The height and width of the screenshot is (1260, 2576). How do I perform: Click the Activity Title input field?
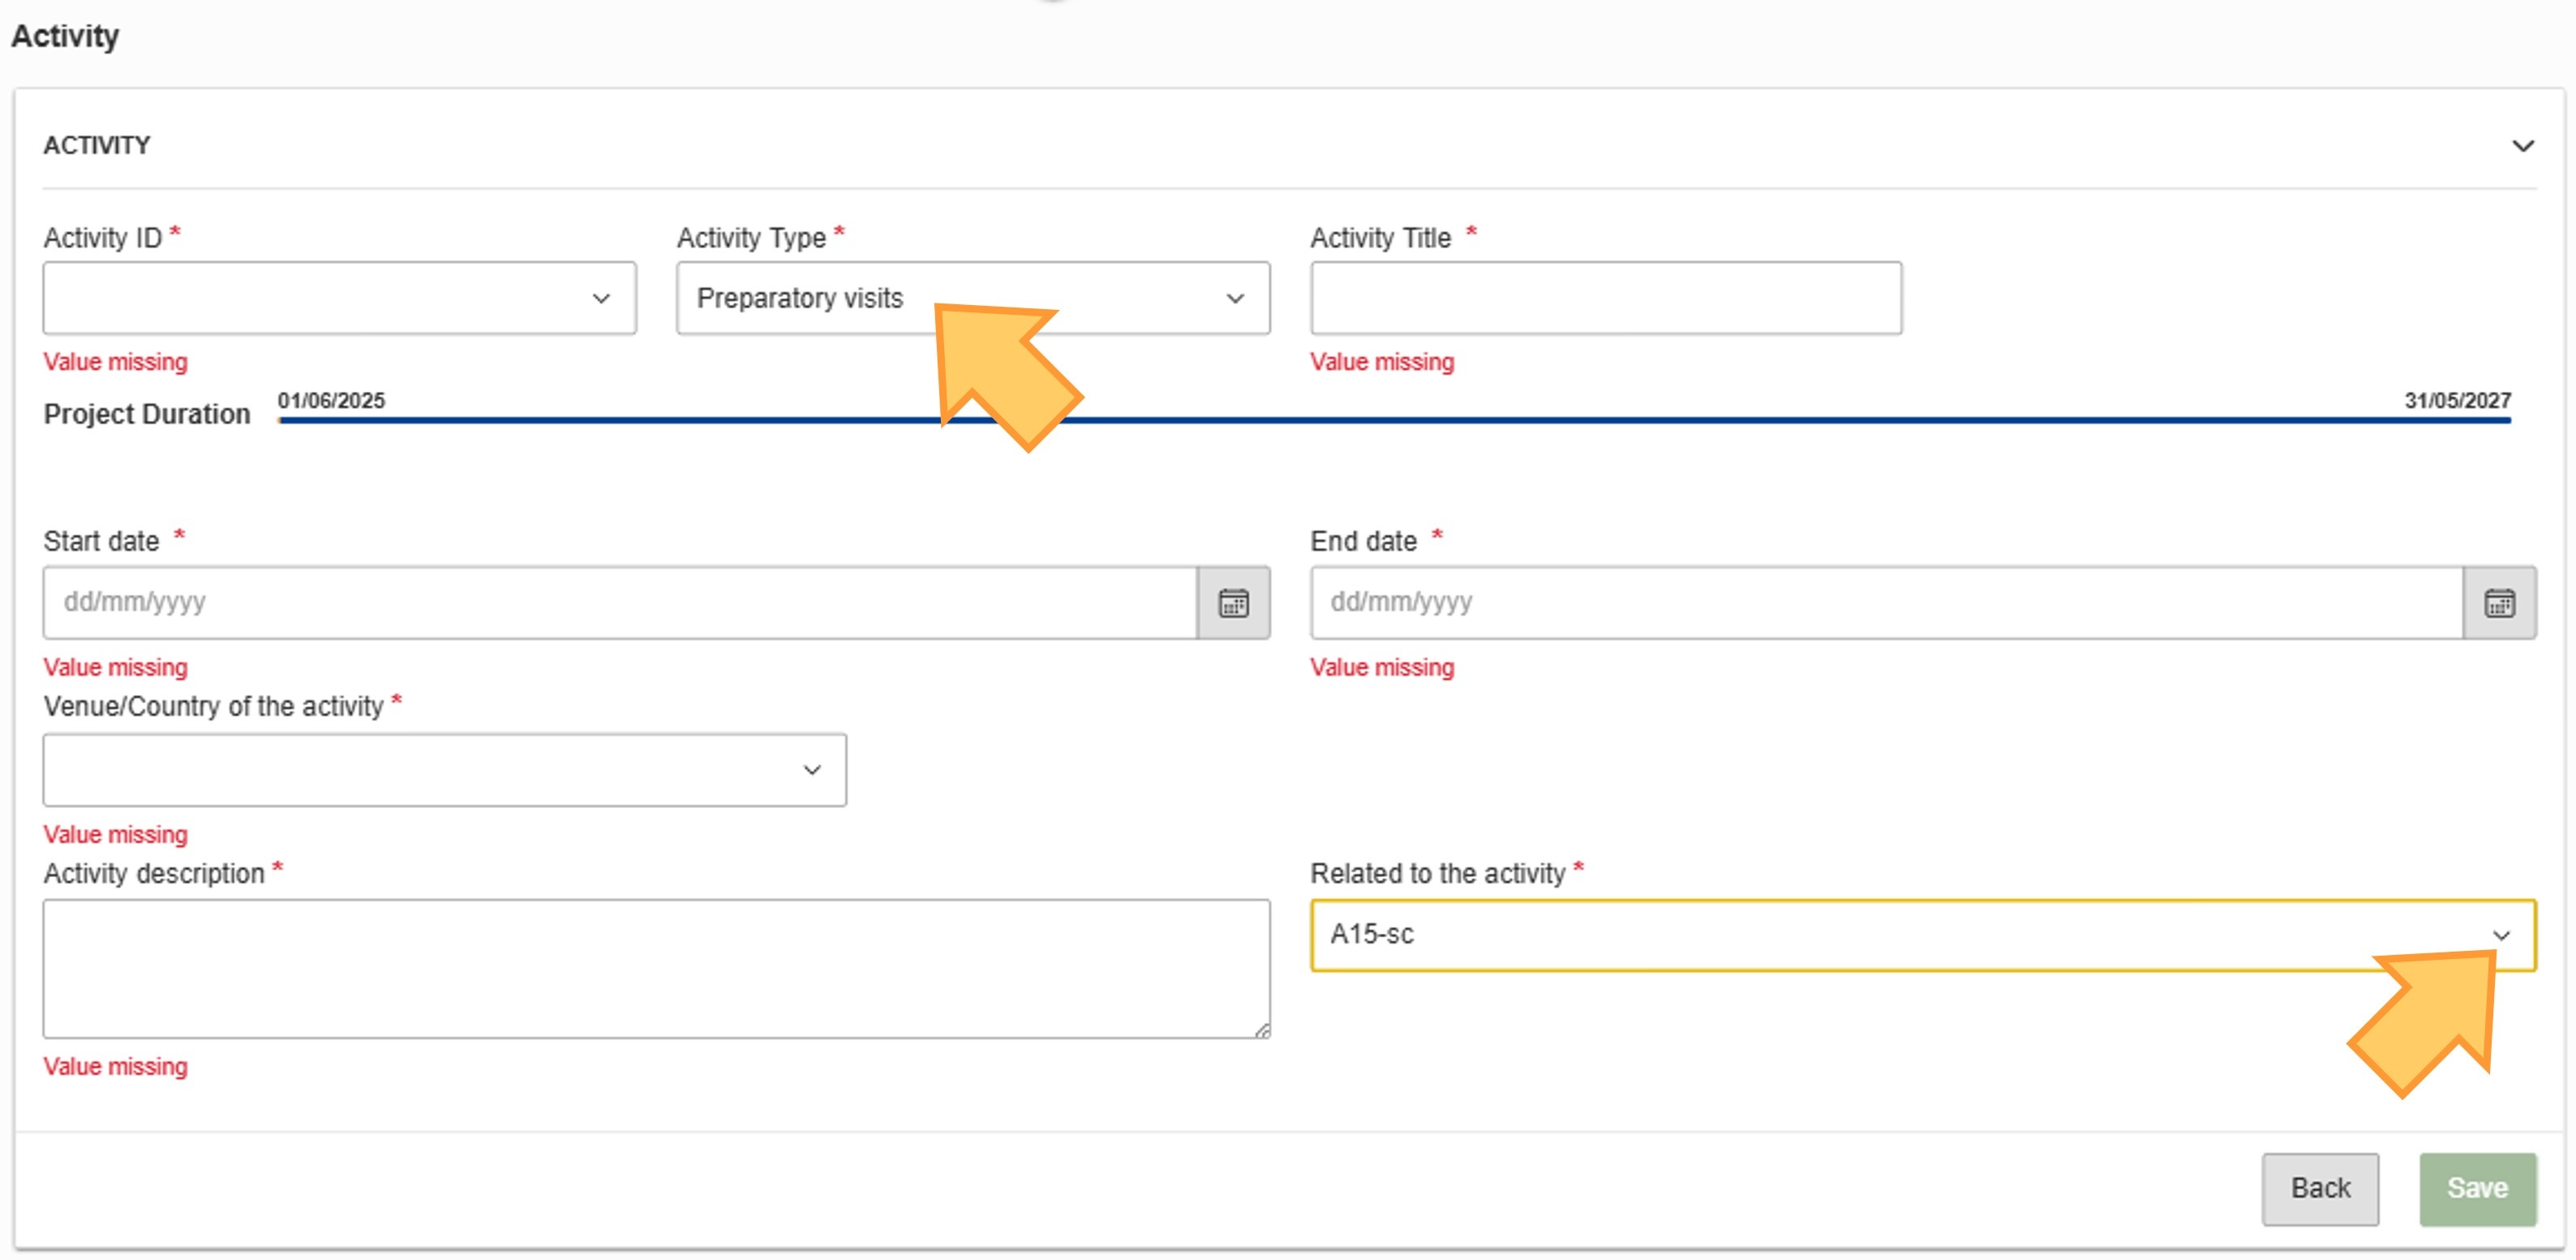pos(1606,298)
